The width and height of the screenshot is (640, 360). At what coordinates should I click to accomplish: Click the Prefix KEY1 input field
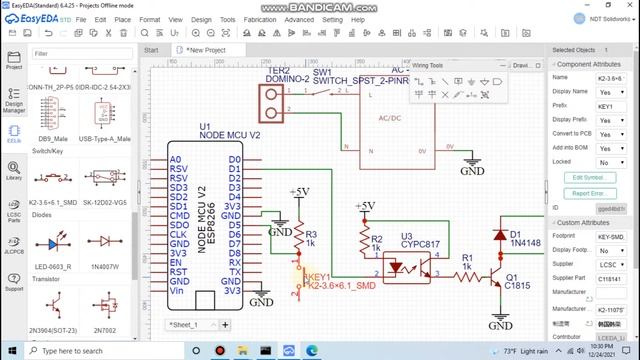click(611, 107)
